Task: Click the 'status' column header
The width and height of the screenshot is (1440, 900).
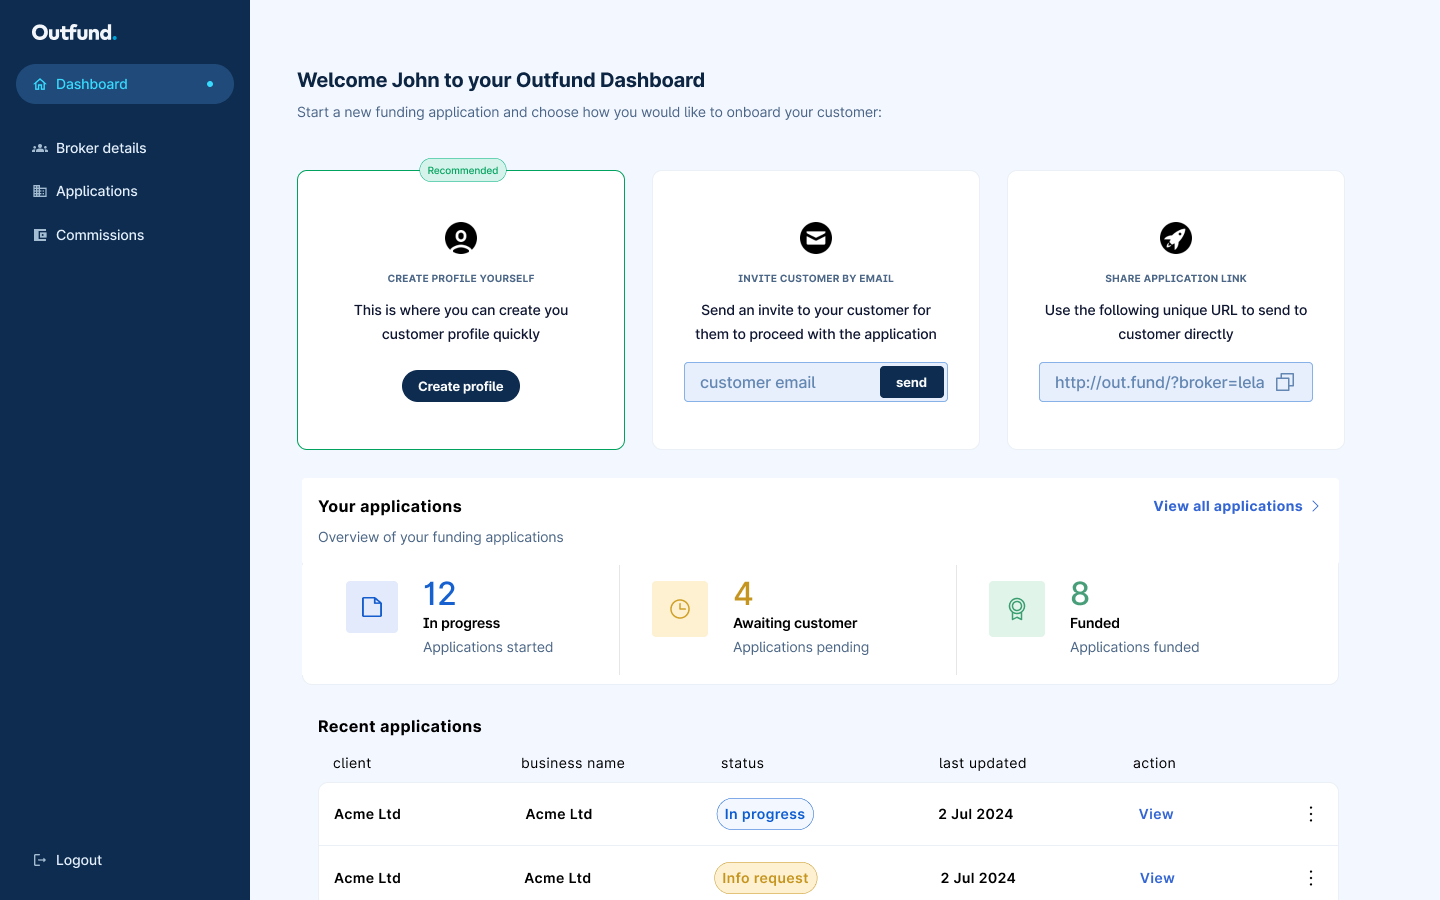Action: click(742, 763)
